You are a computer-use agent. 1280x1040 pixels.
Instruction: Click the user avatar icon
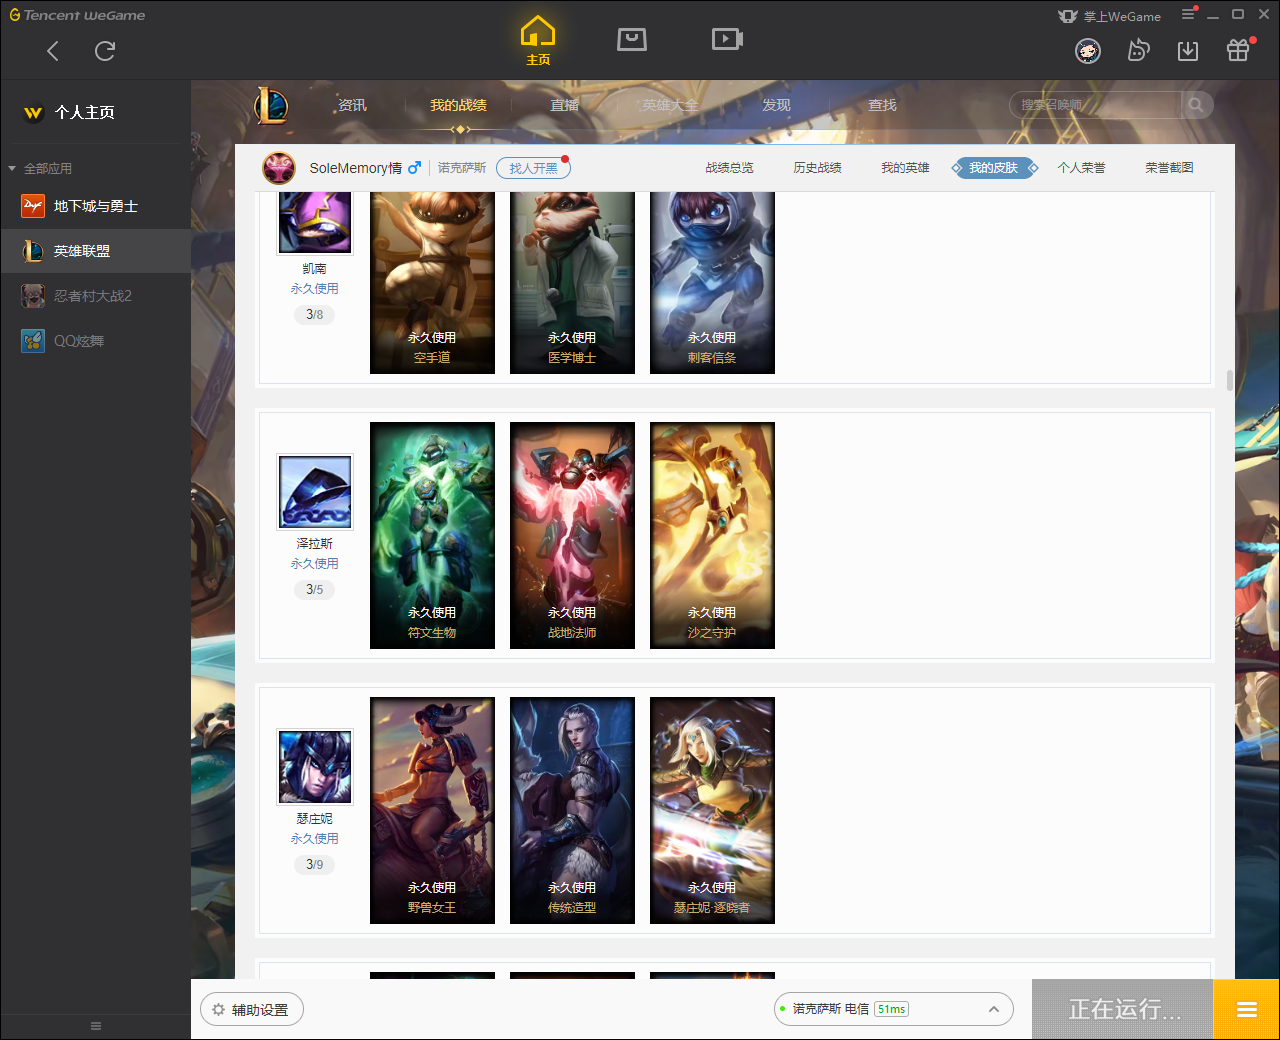click(1088, 51)
